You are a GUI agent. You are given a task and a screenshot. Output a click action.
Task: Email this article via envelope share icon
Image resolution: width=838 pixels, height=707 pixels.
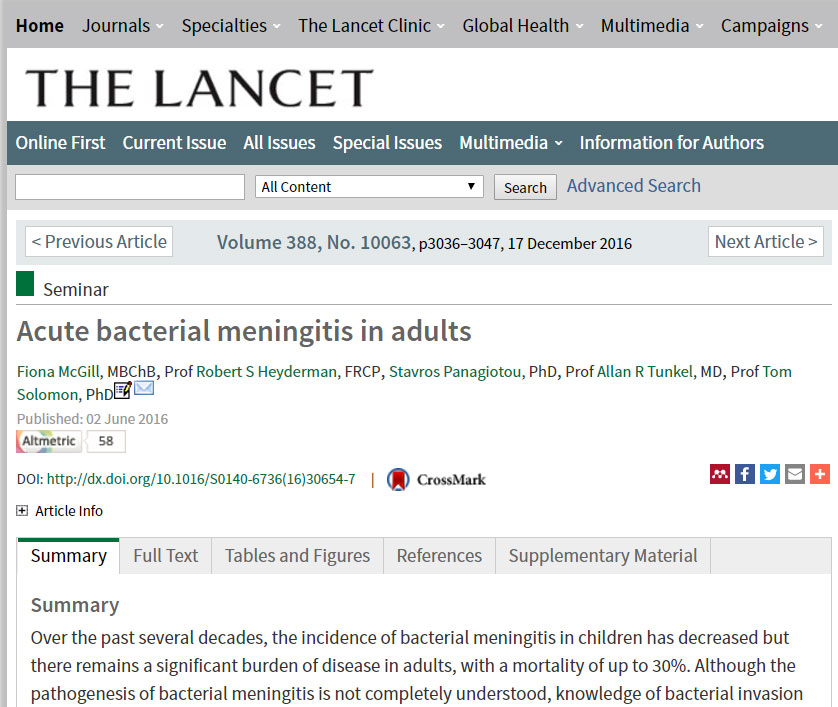(795, 474)
